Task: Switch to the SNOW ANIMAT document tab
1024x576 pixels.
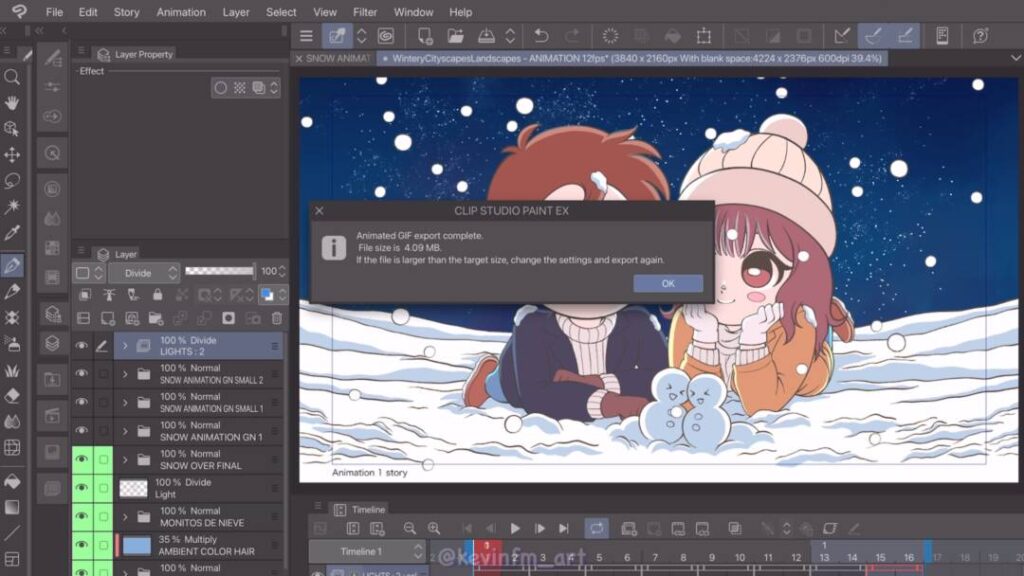Action: [338, 58]
